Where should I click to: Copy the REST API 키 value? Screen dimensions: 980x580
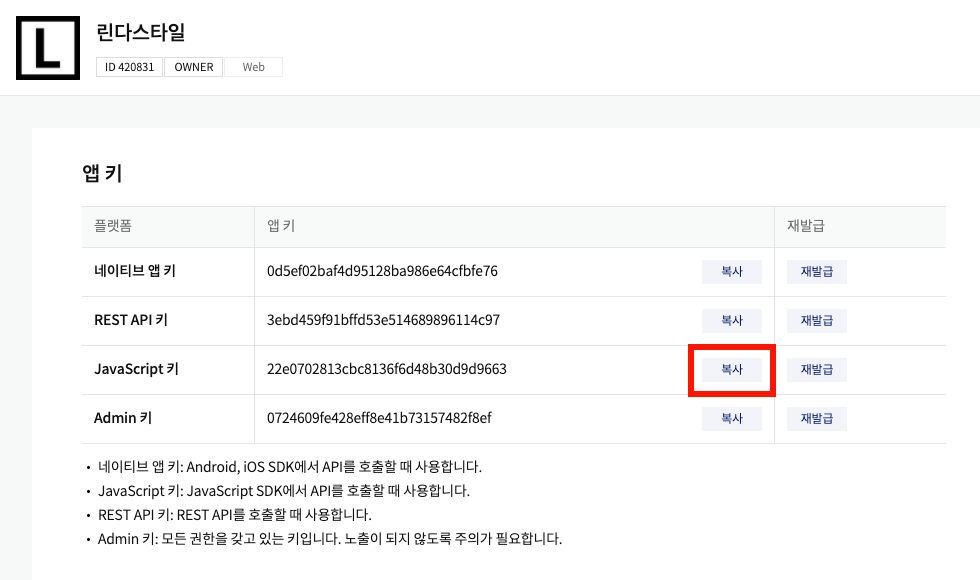click(x=732, y=321)
